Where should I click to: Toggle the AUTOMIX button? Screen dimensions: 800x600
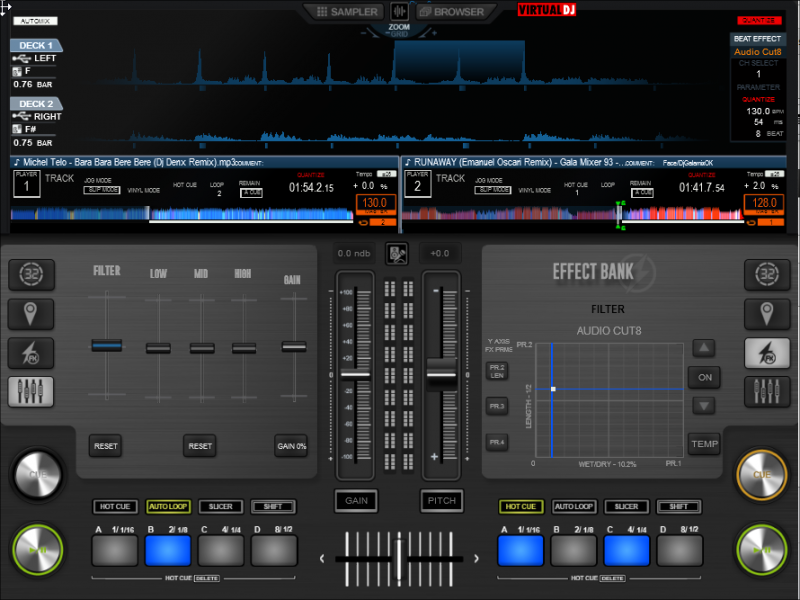click(35, 21)
